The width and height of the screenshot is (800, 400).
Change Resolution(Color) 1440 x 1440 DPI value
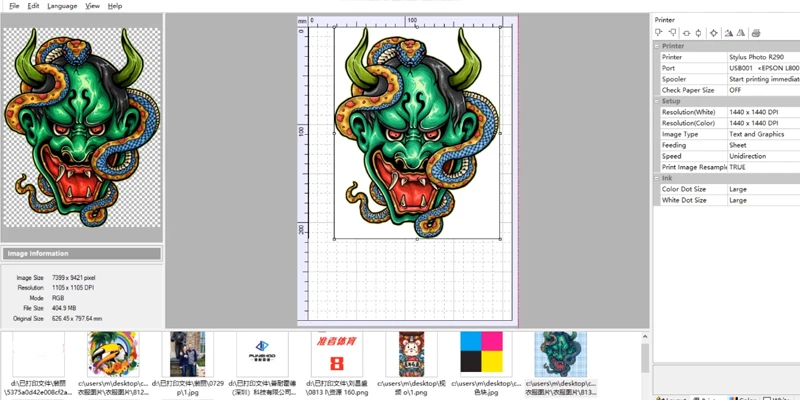click(764, 123)
